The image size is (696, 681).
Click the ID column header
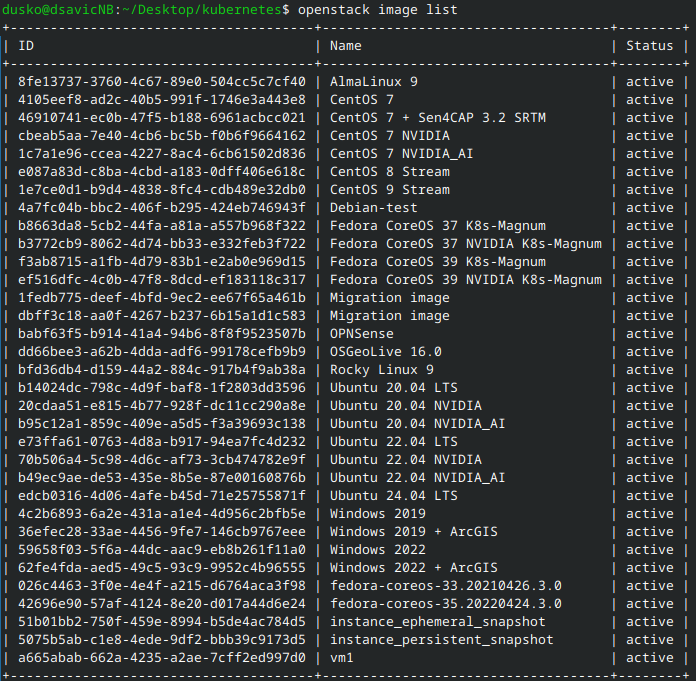[x=27, y=46]
